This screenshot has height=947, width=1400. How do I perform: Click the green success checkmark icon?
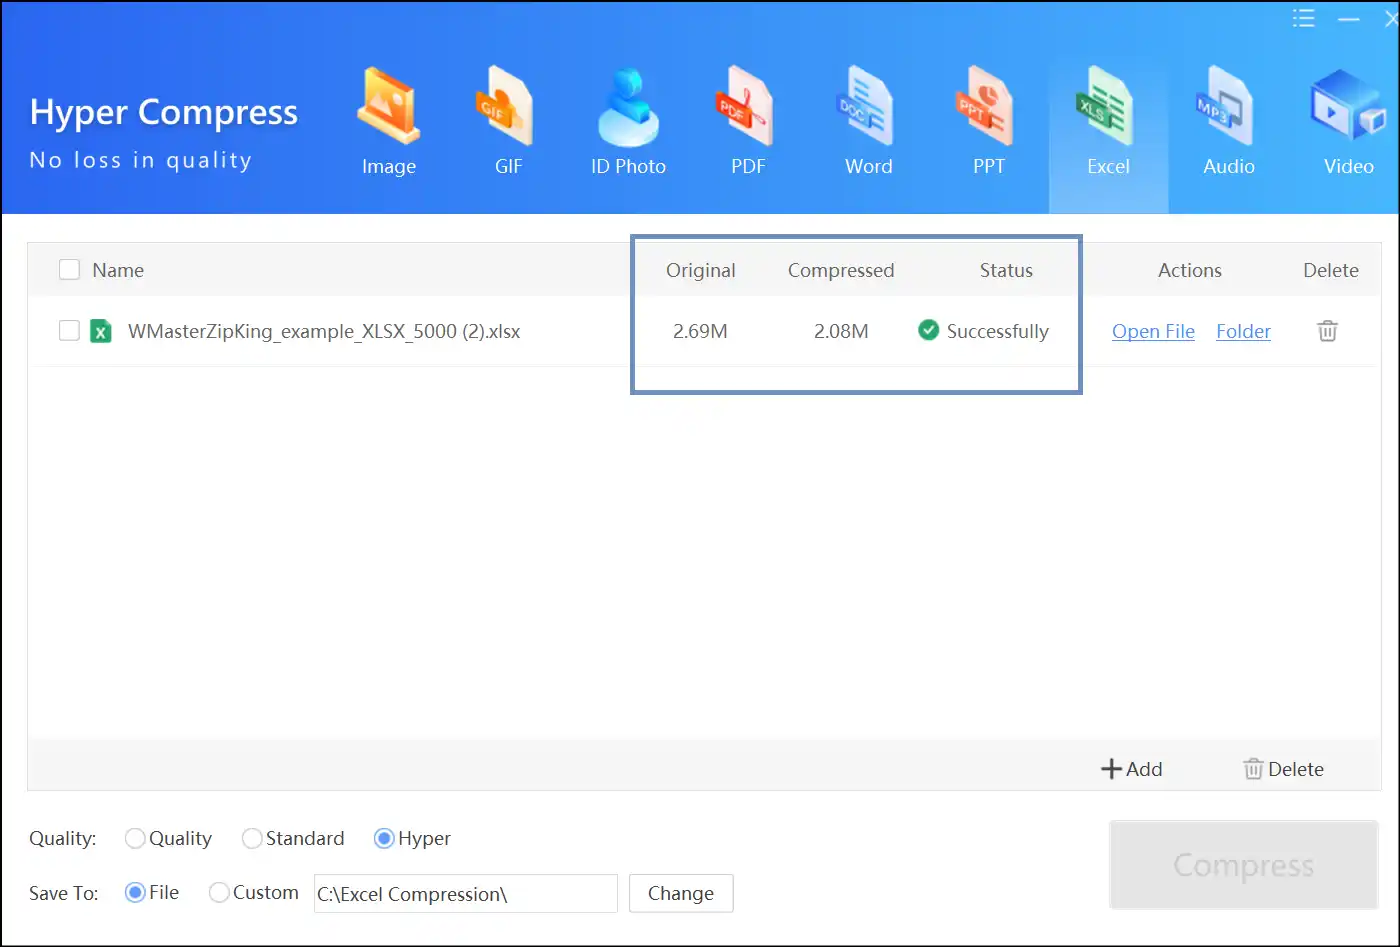point(929,330)
